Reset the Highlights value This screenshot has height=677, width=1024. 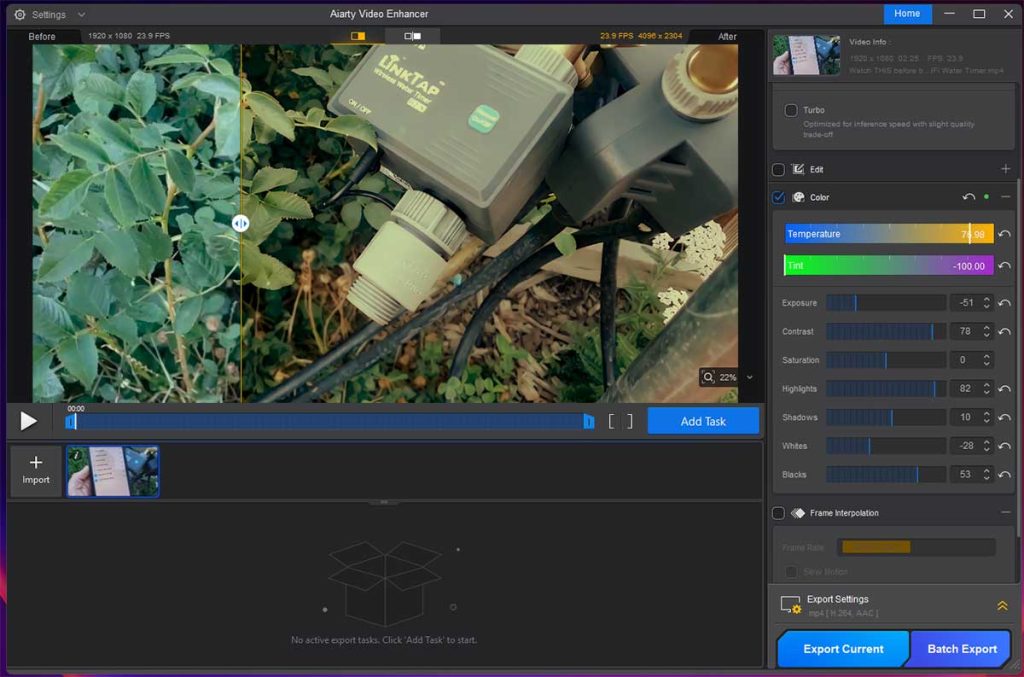point(1004,388)
